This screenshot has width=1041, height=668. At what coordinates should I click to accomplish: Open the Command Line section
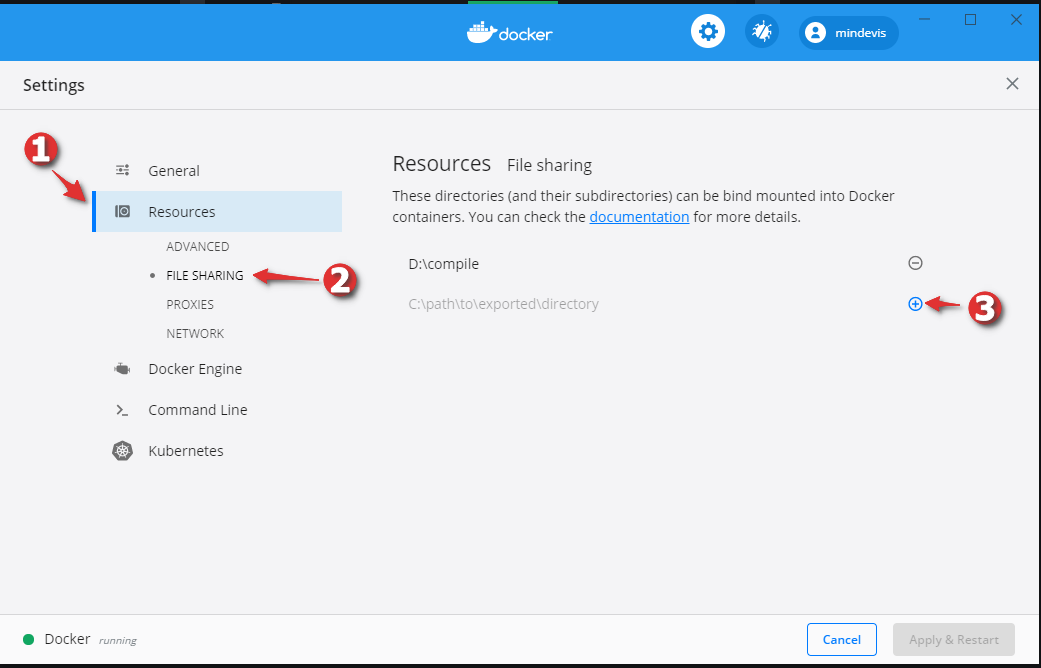click(x=197, y=410)
